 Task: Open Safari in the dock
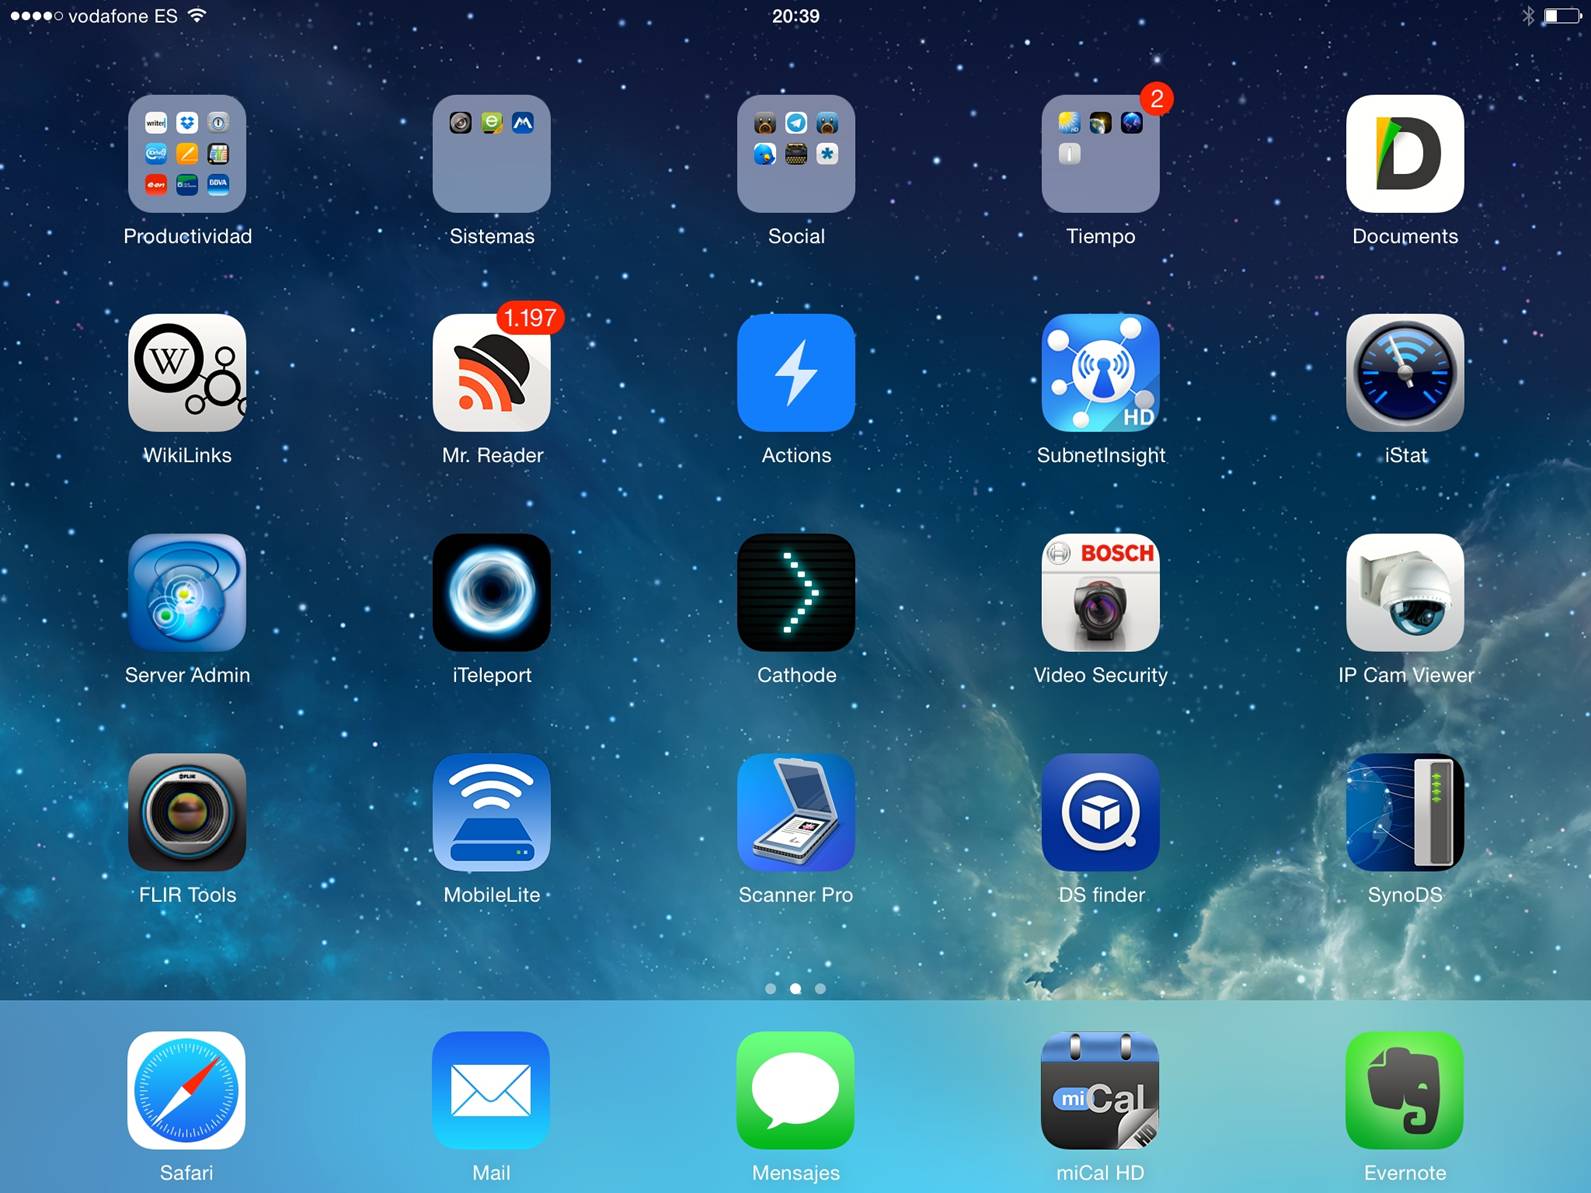(x=187, y=1090)
